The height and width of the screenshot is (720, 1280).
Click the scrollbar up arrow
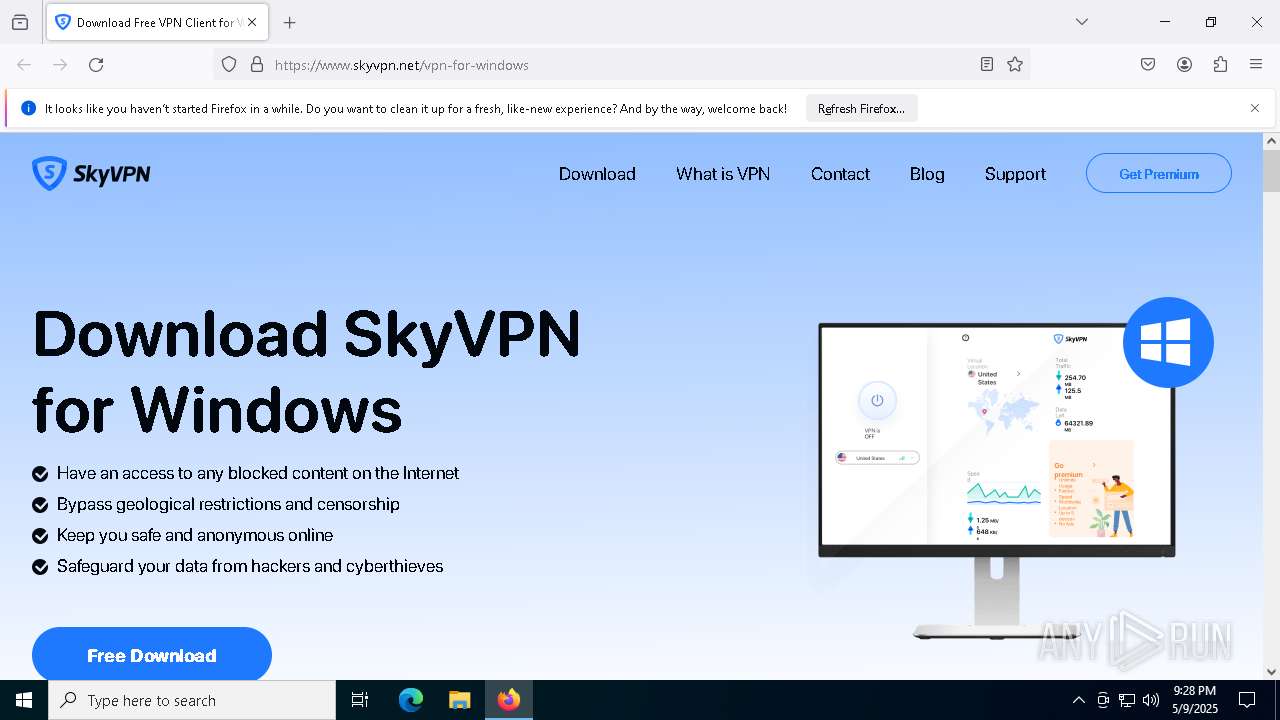pos(1271,141)
